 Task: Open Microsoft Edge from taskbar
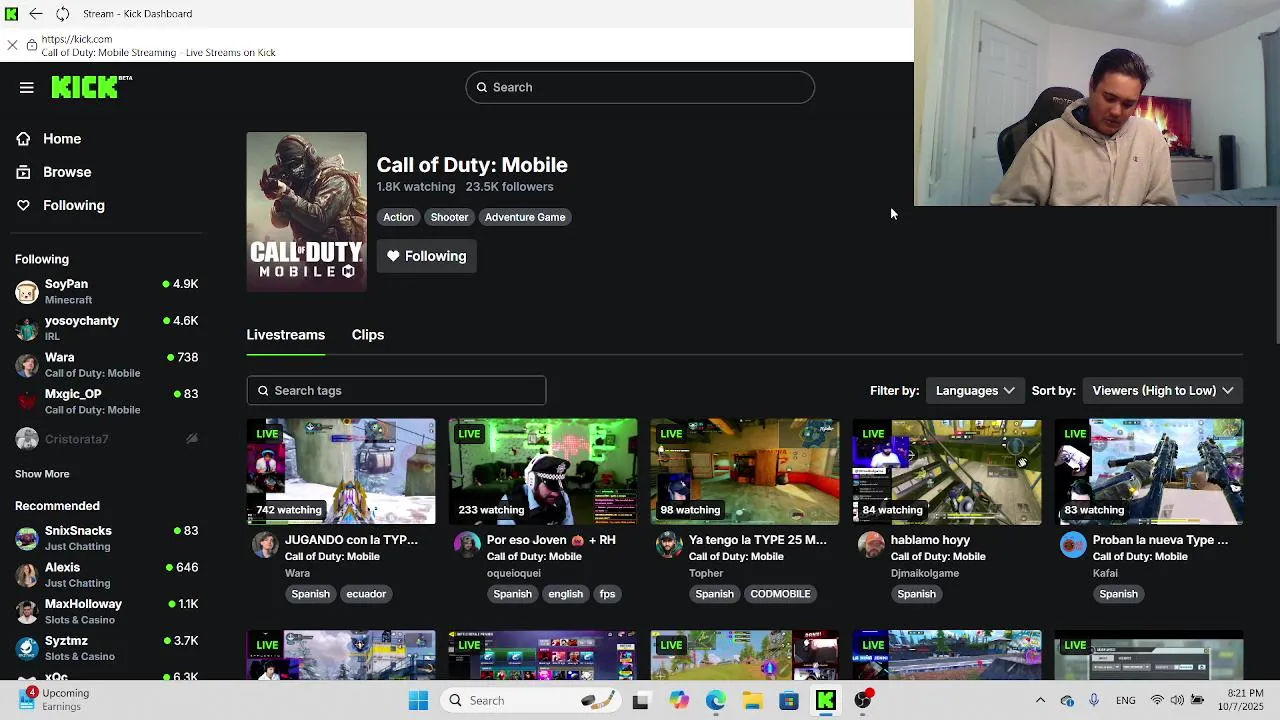tap(716, 701)
